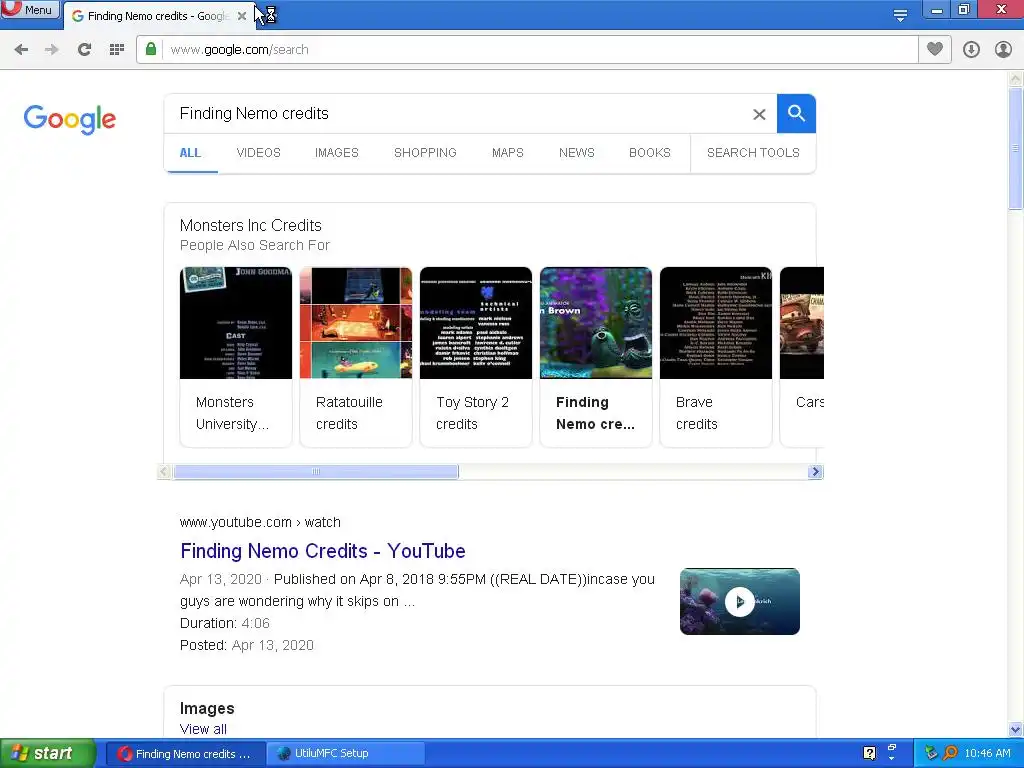Reload the current page
This screenshot has height=768, width=1024.
coord(84,50)
